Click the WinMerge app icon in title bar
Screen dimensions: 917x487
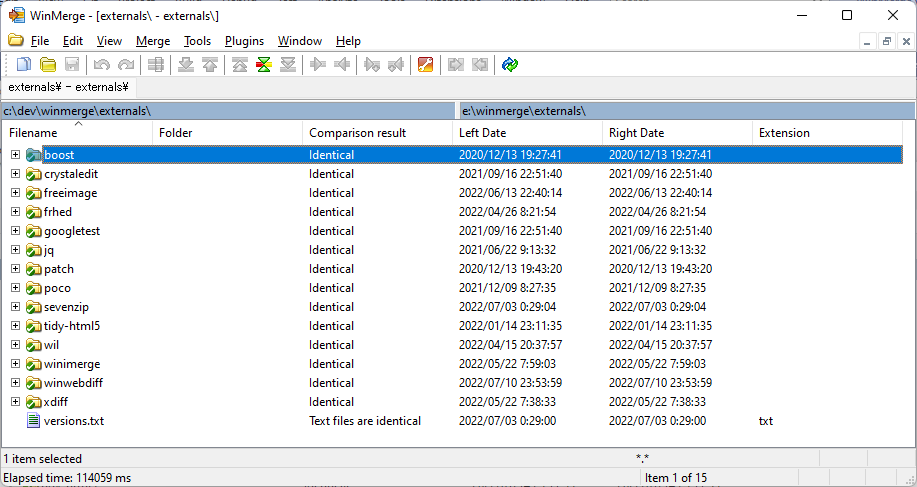click(16, 15)
